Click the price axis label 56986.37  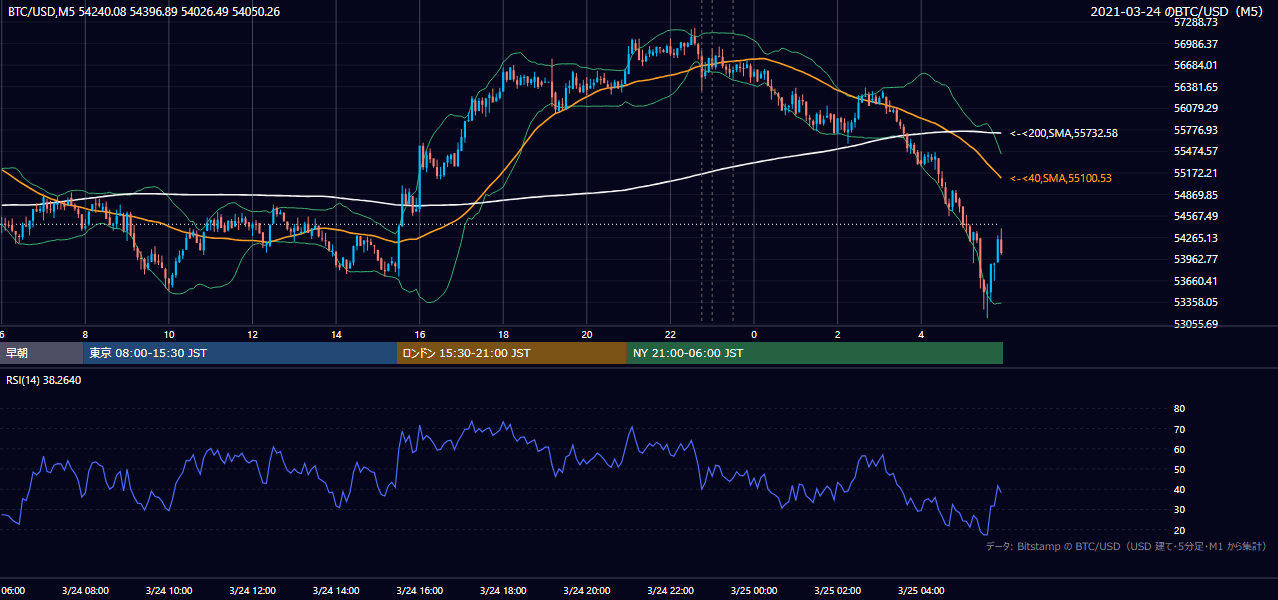pos(1196,44)
